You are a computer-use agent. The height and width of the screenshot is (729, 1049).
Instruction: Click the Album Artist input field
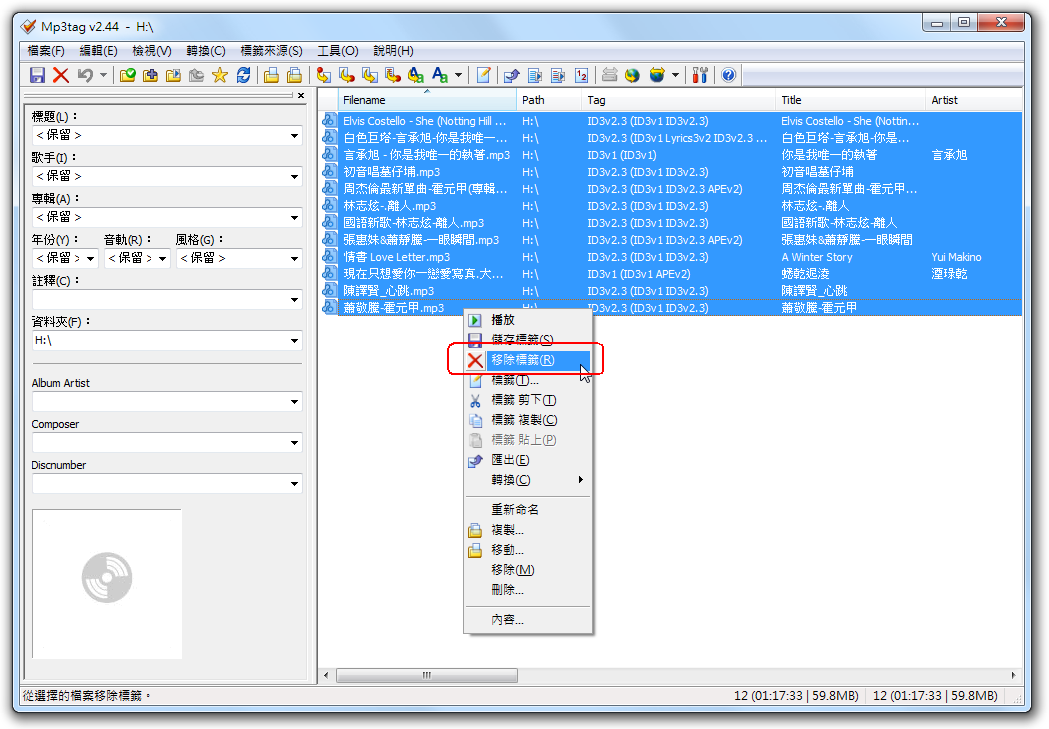click(x=167, y=401)
